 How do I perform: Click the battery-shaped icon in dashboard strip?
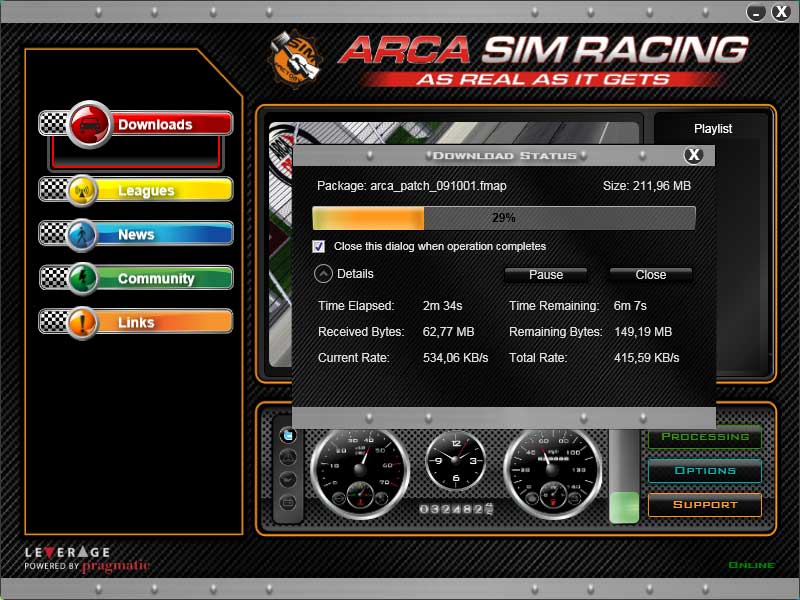[x=288, y=503]
